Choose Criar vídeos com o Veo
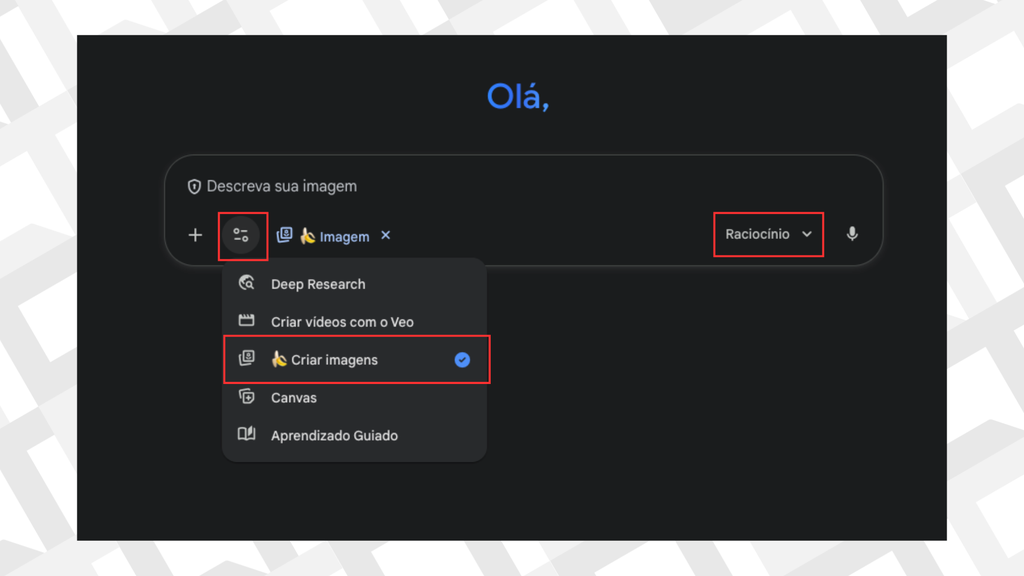Viewport: 1024px width, 576px height. click(342, 322)
